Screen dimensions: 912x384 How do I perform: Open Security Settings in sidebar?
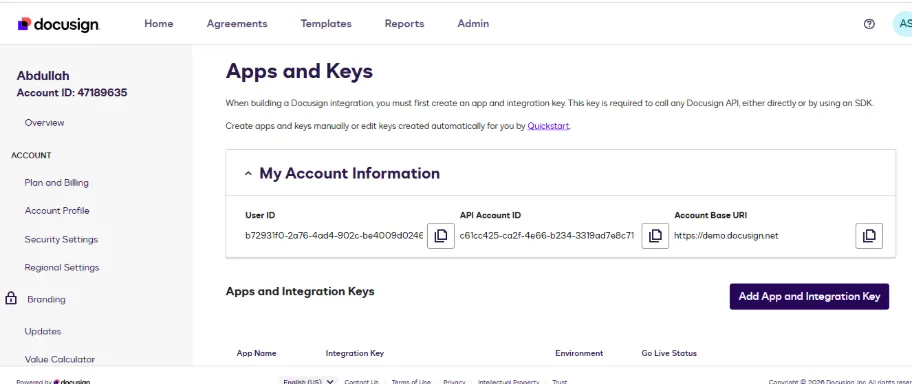pos(61,239)
